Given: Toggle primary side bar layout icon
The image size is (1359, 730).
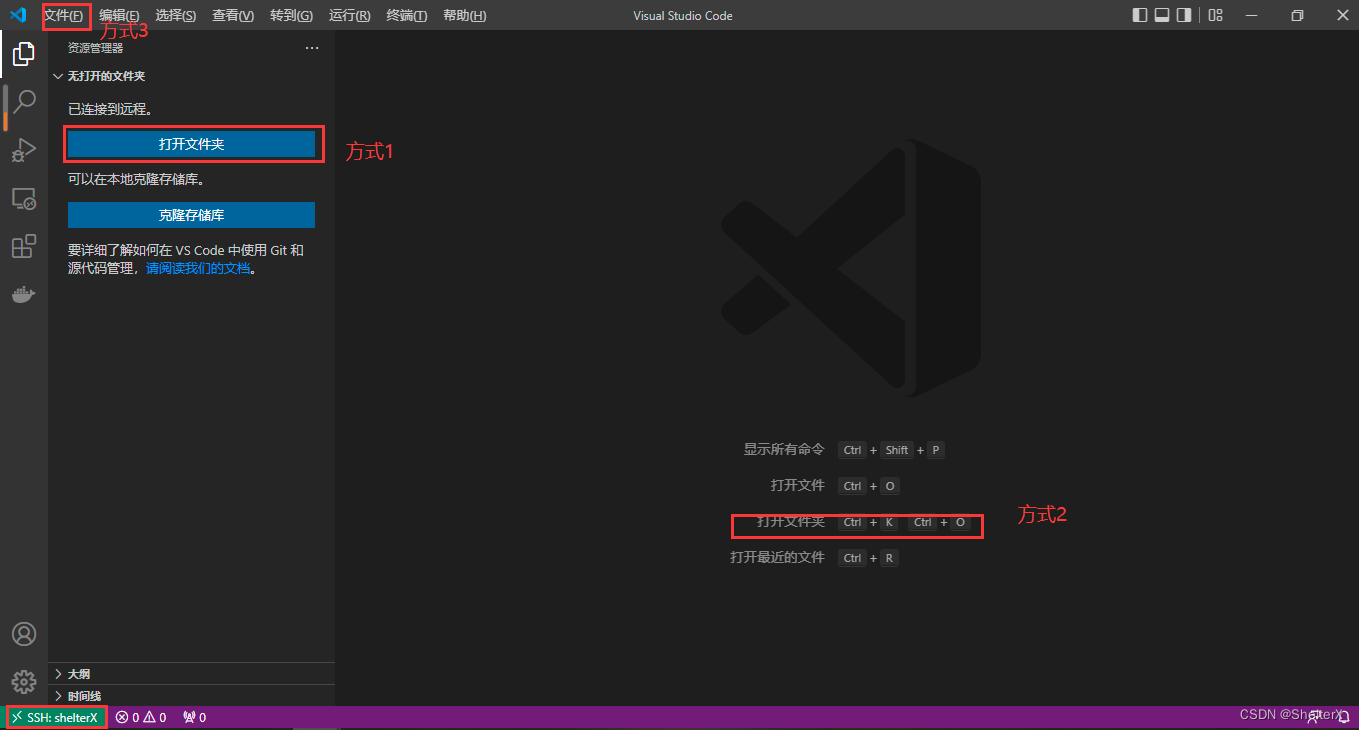Looking at the screenshot, I should [x=1140, y=15].
